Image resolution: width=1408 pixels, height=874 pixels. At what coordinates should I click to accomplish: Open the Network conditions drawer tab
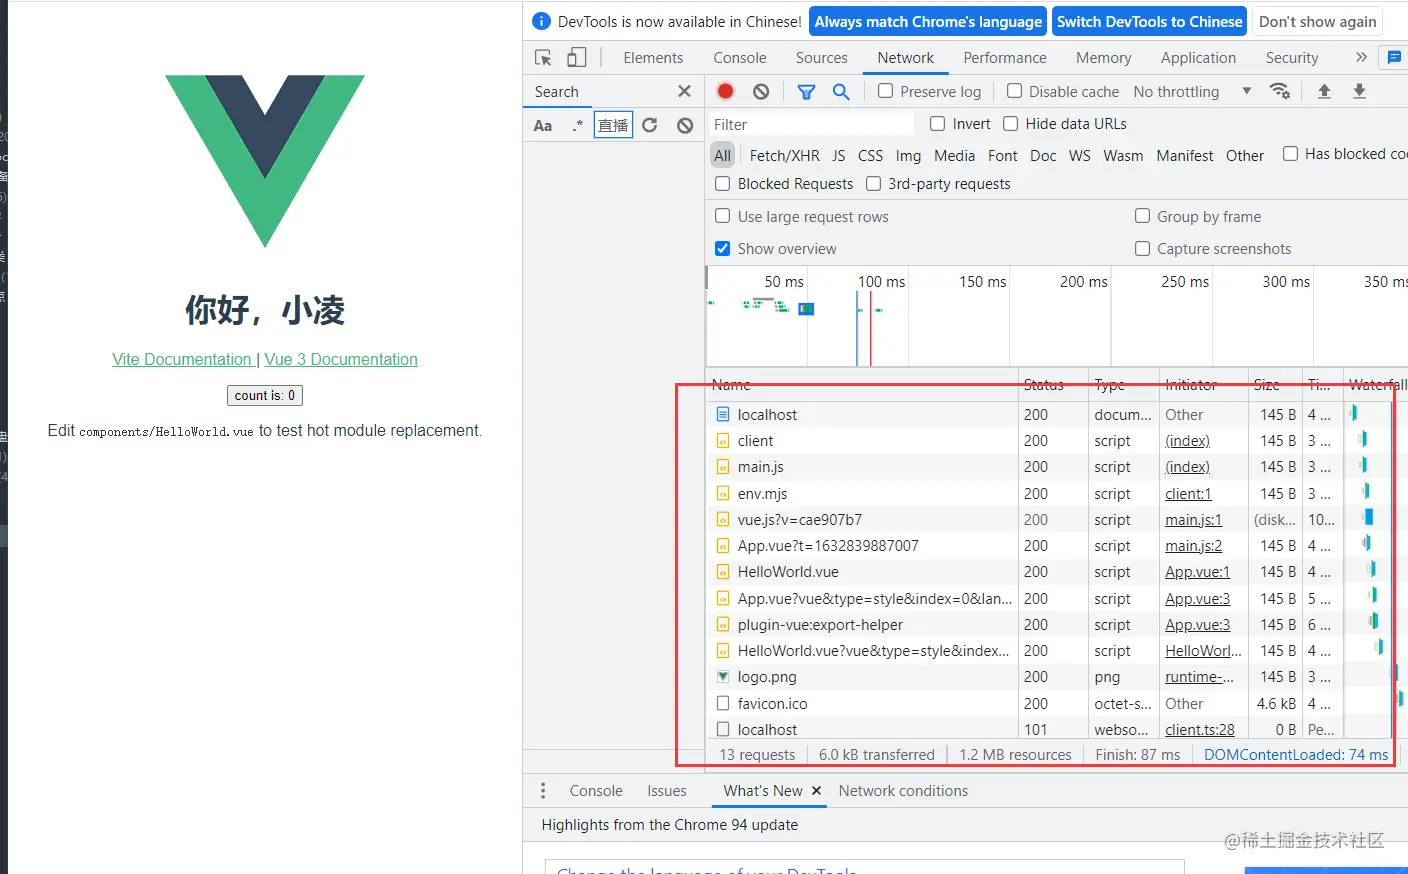pyautogui.click(x=903, y=791)
